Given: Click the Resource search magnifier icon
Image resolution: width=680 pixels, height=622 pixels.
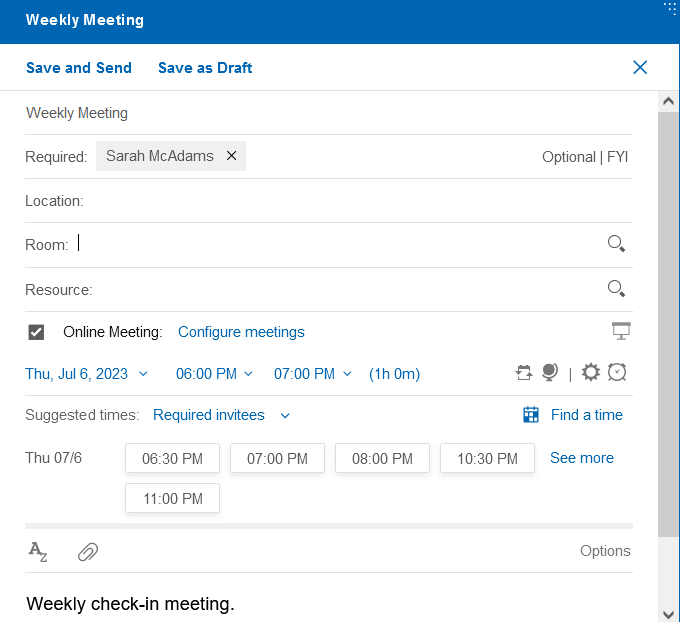Looking at the screenshot, I should 616,288.
